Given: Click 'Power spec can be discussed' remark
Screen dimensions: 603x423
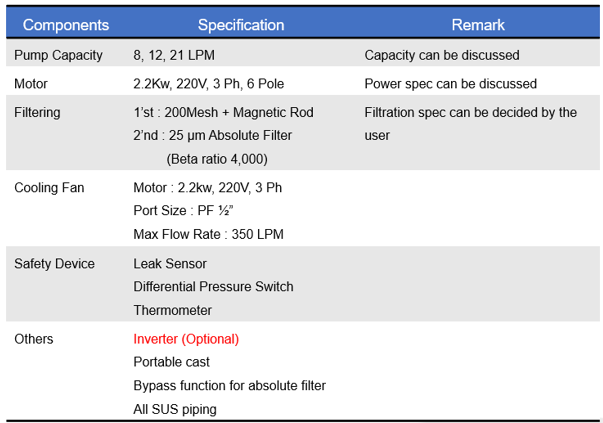Looking at the screenshot, I should 450,84.
